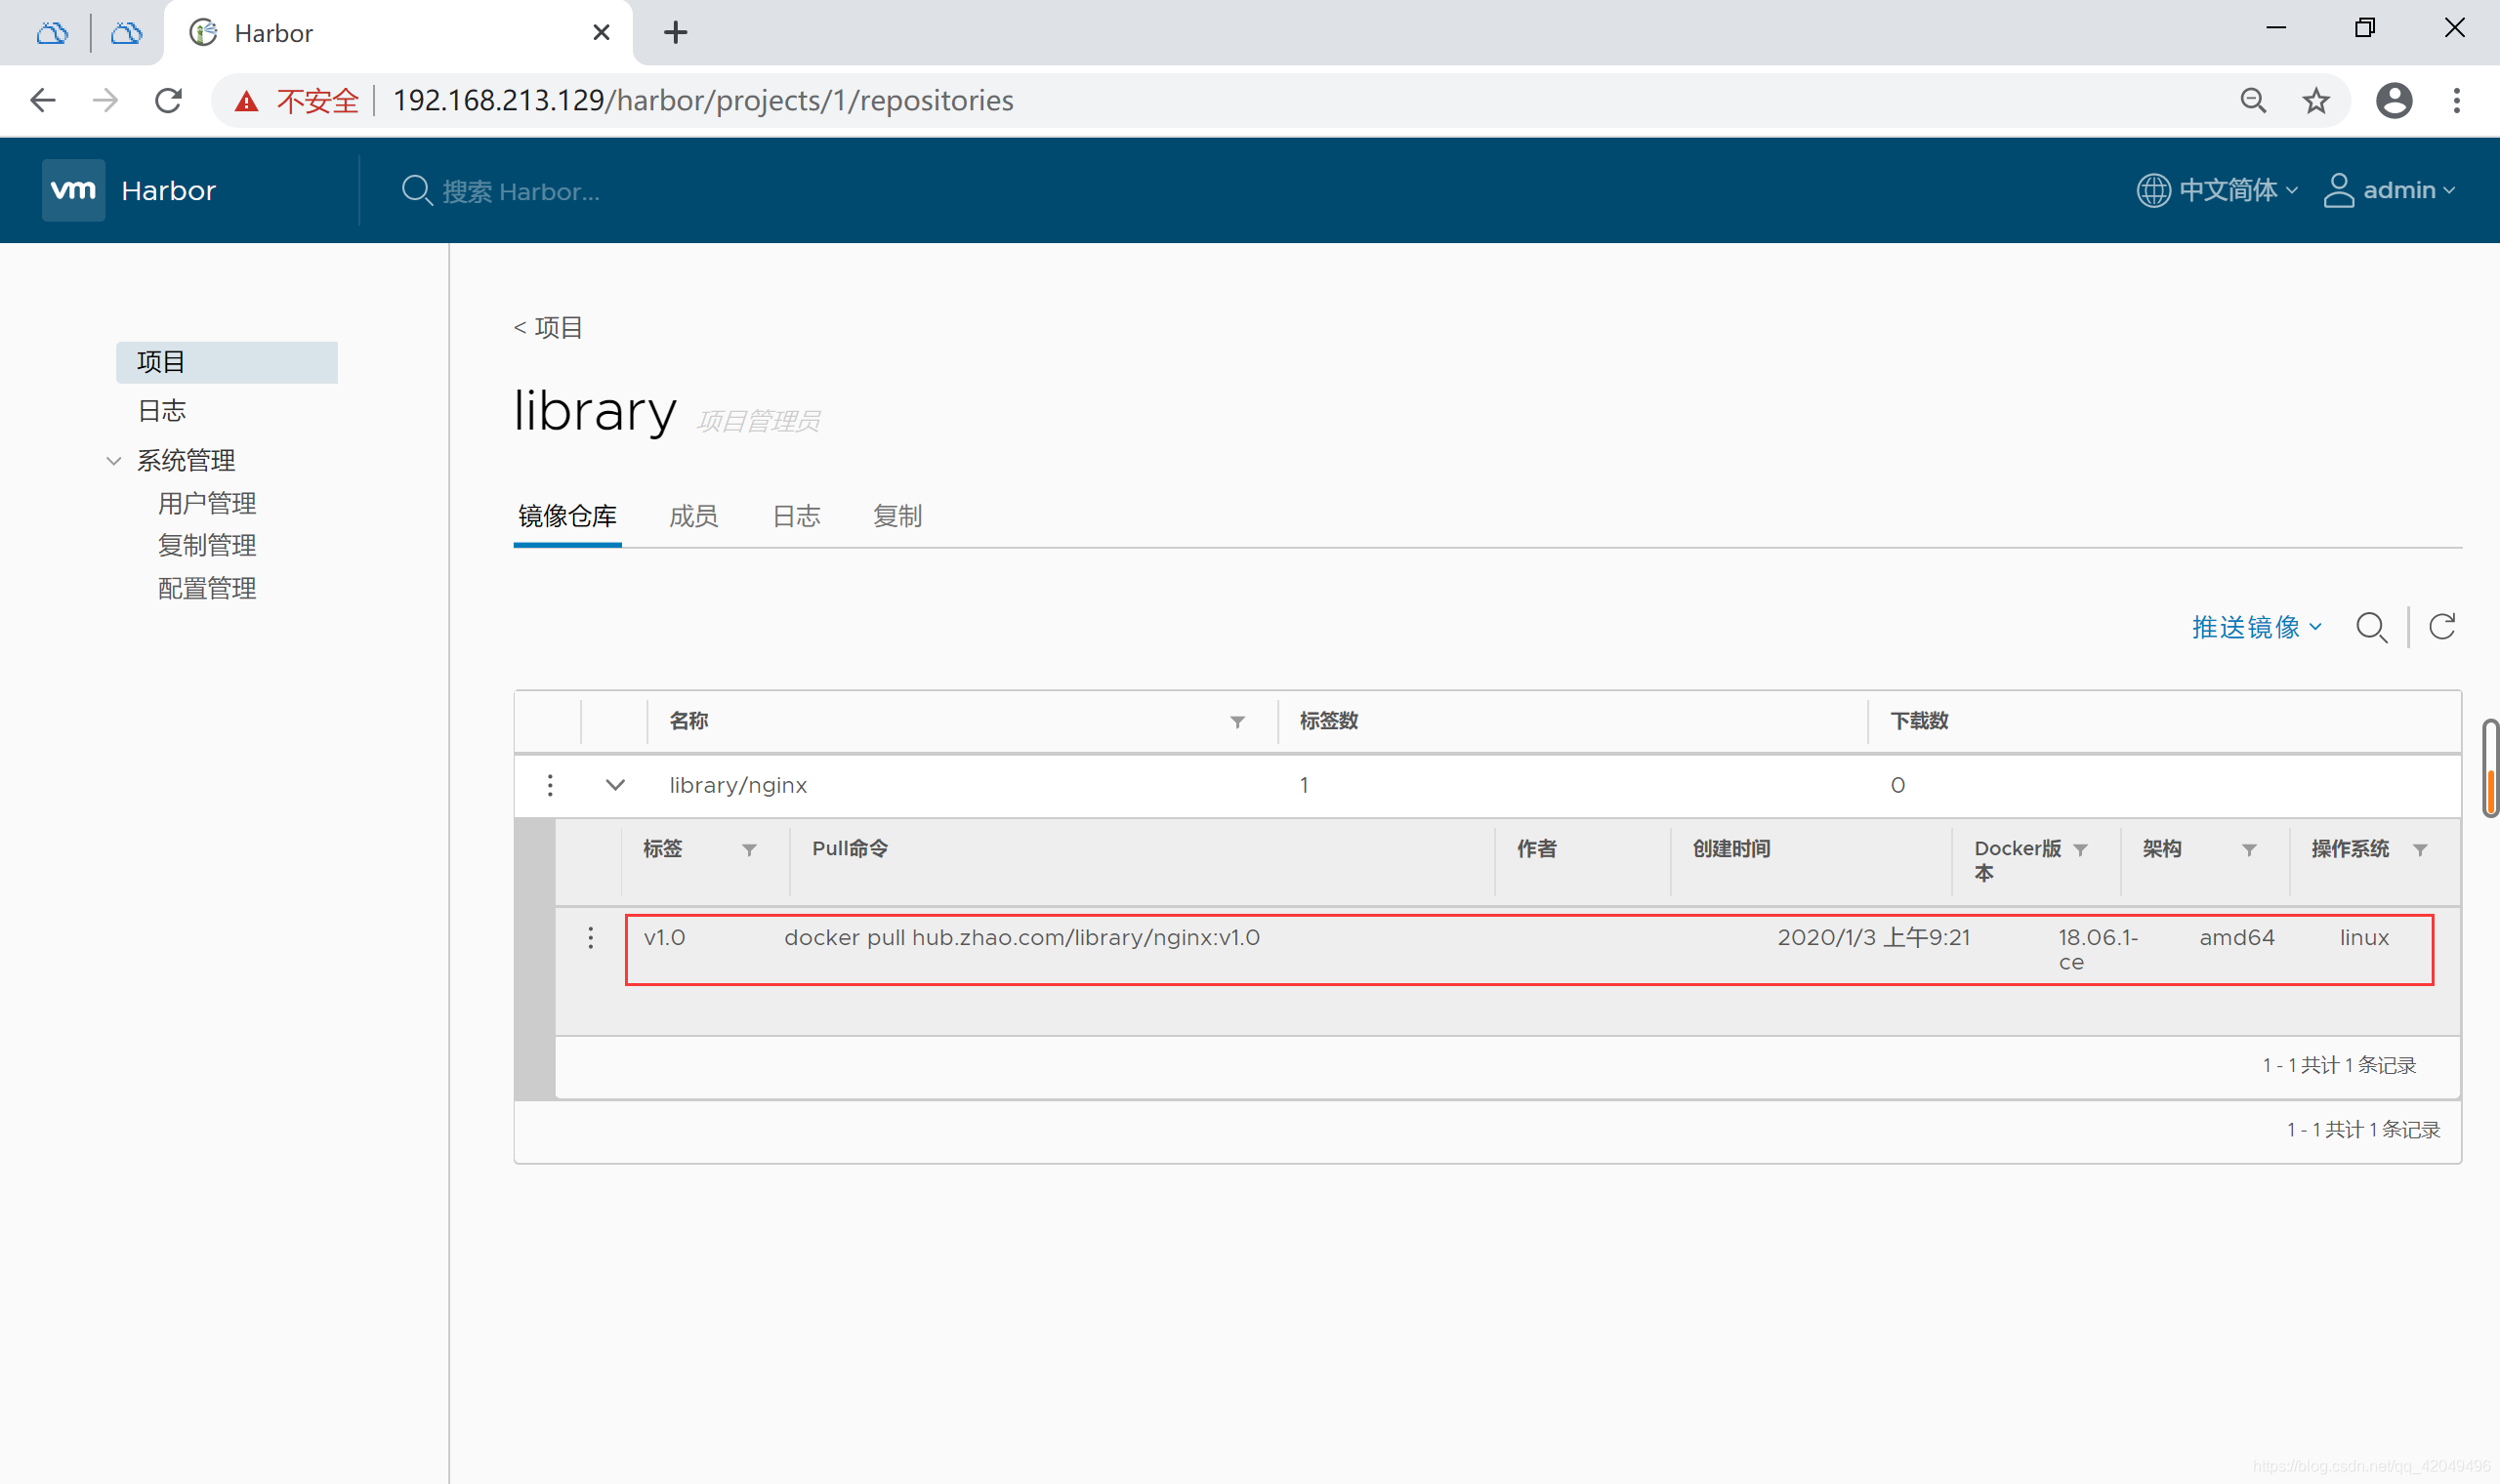This screenshot has width=2500, height=1484.
Task: Switch to the 复制 tab
Action: point(897,516)
